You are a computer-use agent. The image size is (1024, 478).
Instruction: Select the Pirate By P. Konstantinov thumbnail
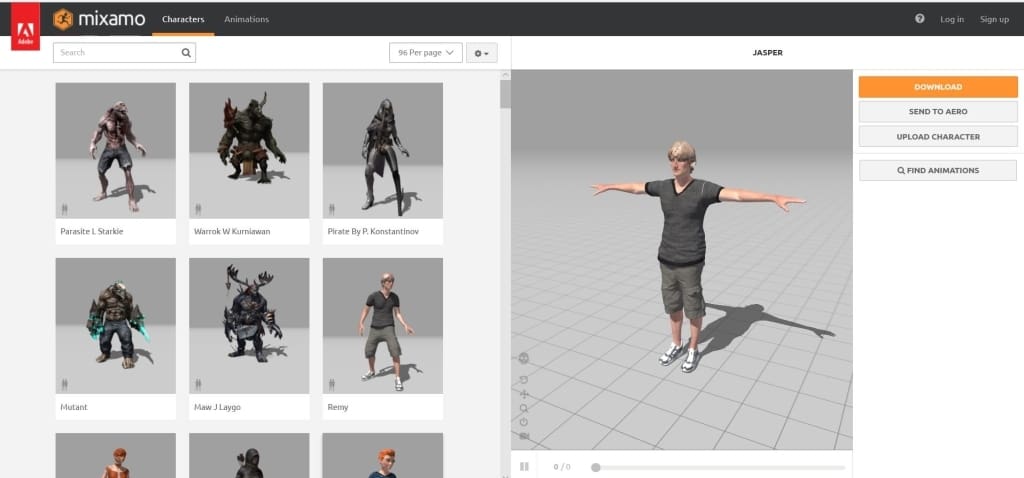(383, 150)
